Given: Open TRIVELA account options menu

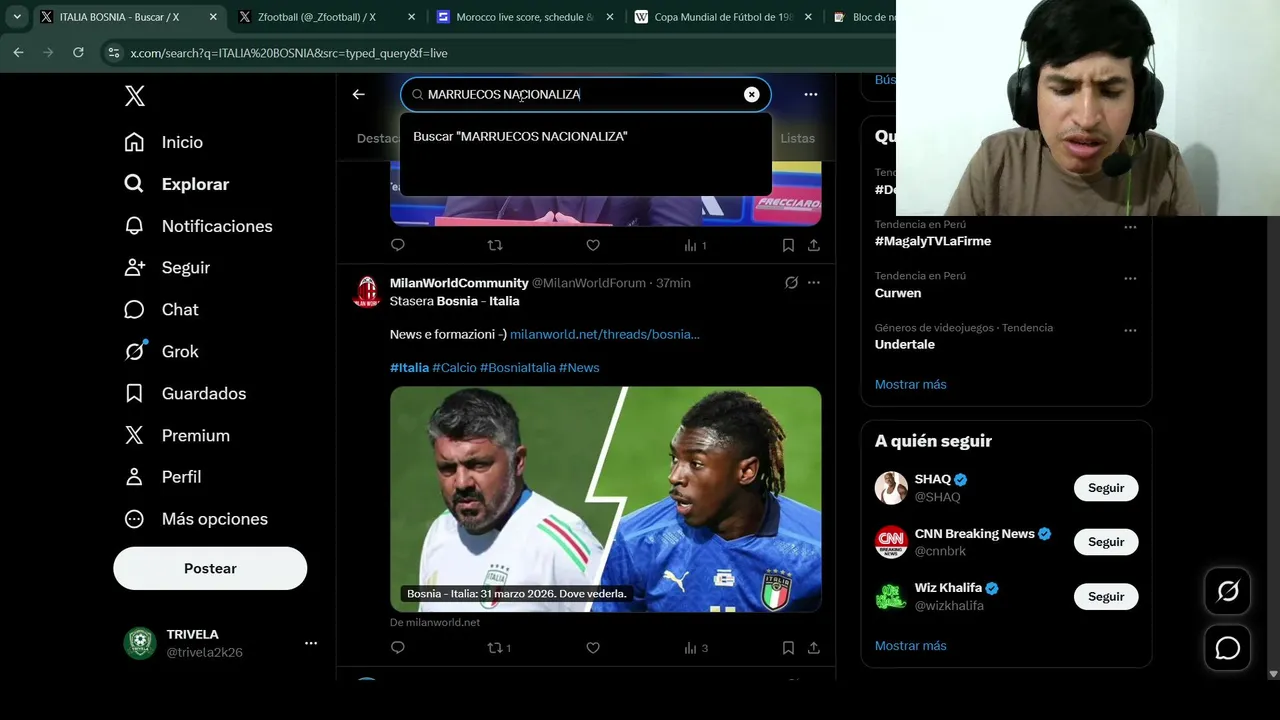Looking at the screenshot, I should click(311, 643).
